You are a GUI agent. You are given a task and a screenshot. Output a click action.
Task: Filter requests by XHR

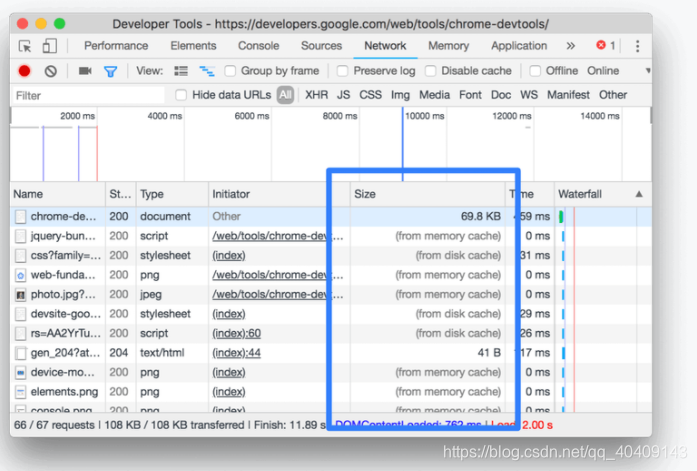pyautogui.click(x=316, y=95)
